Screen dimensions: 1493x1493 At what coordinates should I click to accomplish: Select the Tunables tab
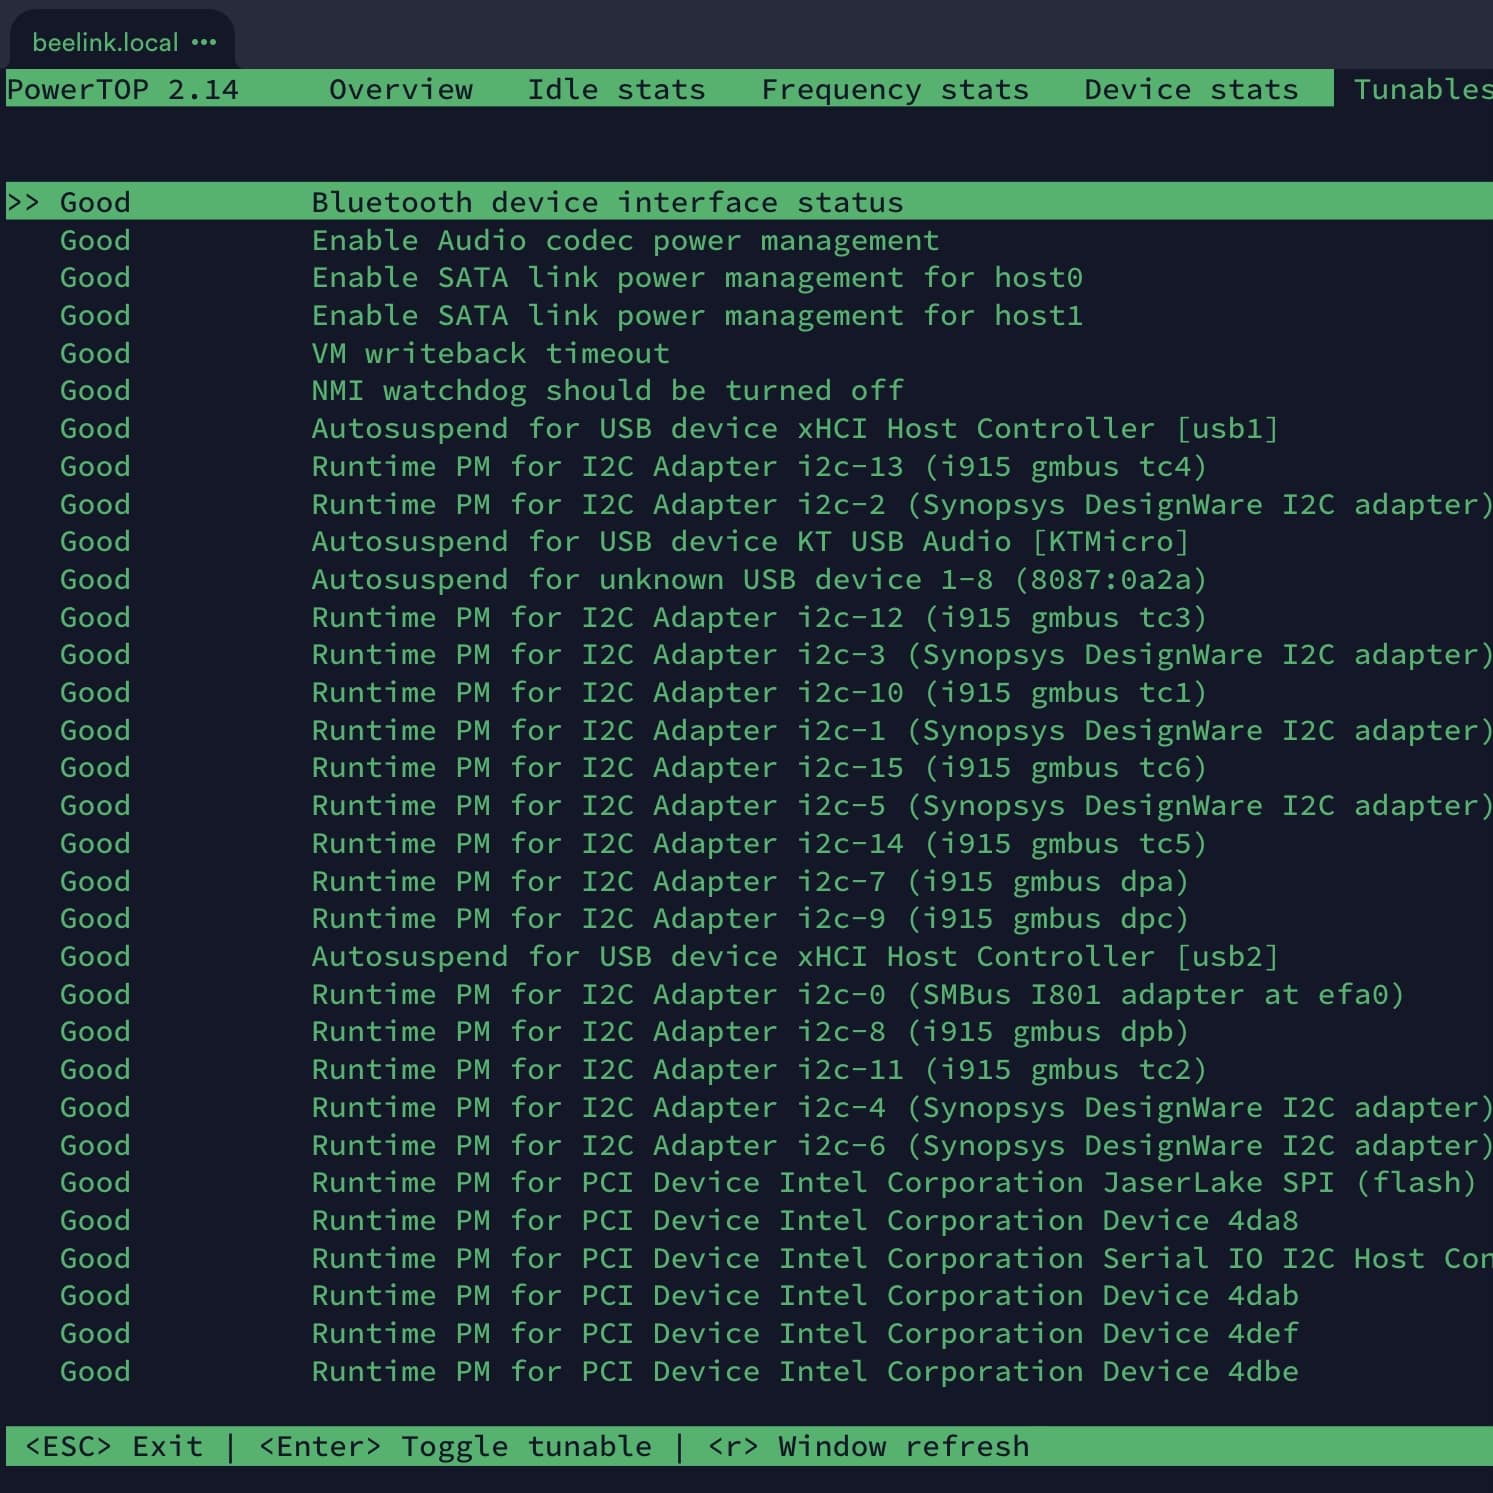click(x=1422, y=89)
